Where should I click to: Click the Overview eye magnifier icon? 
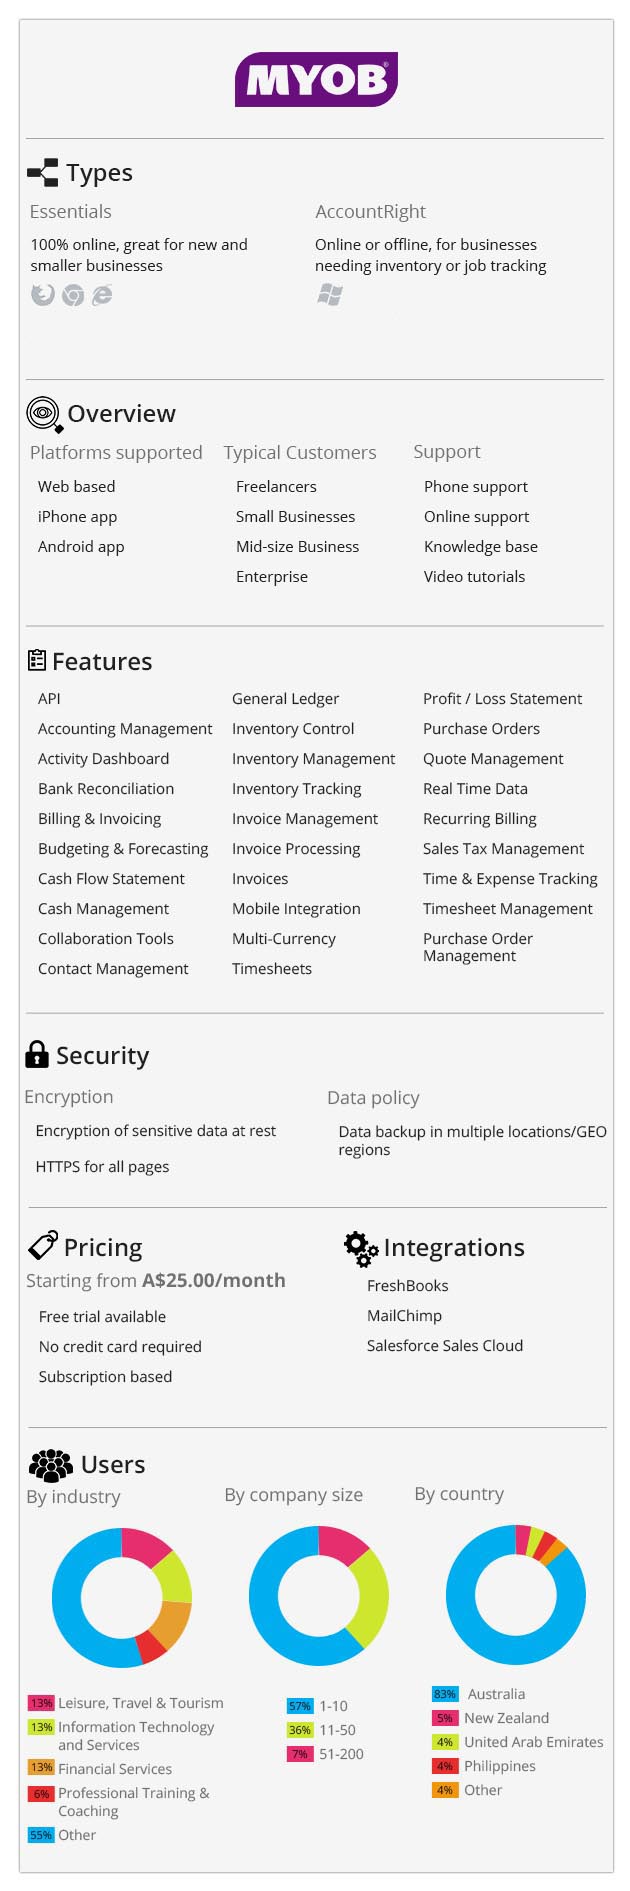click(x=44, y=414)
